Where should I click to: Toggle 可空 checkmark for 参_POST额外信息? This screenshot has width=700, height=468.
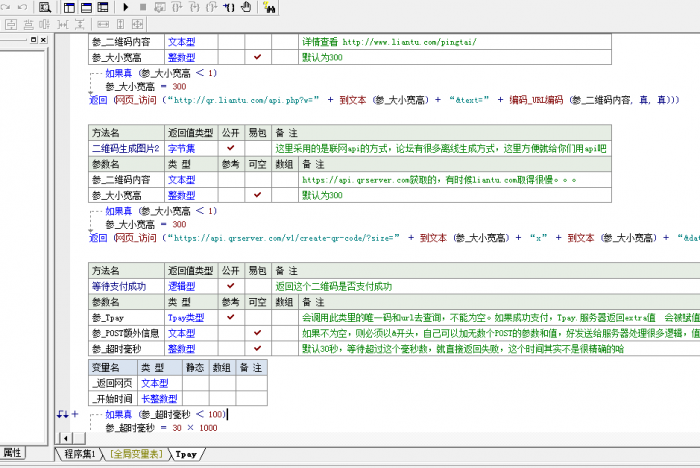coord(257,333)
